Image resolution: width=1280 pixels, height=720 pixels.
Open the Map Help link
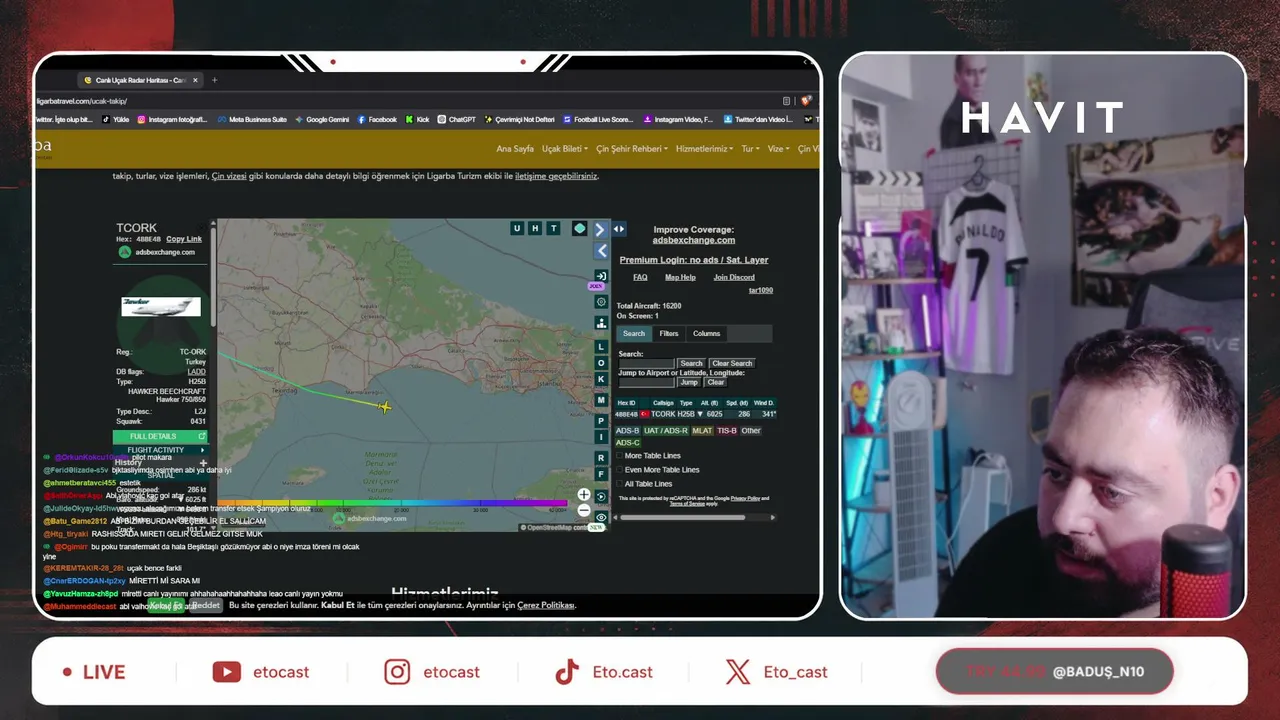click(680, 277)
